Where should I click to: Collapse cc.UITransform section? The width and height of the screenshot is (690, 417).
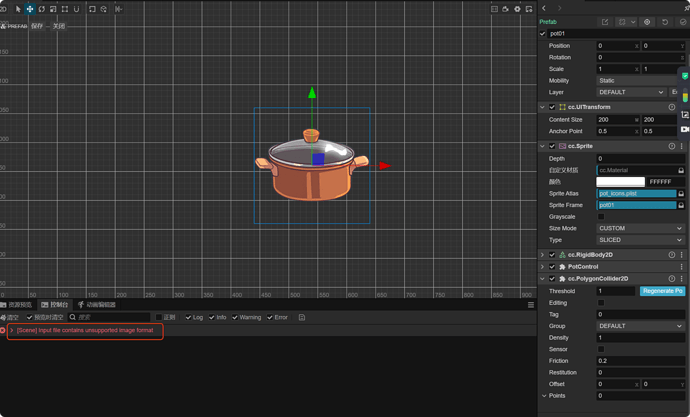(x=543, y=107)
